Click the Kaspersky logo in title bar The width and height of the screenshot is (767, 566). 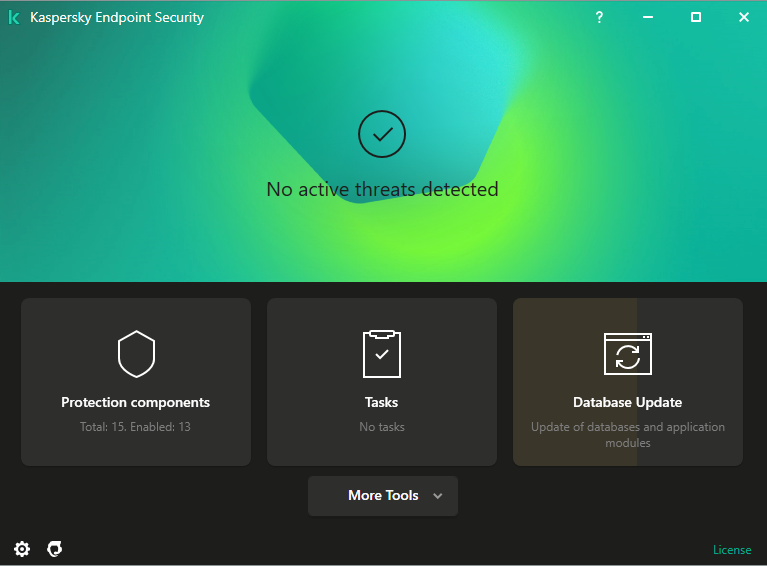(14, 17)
